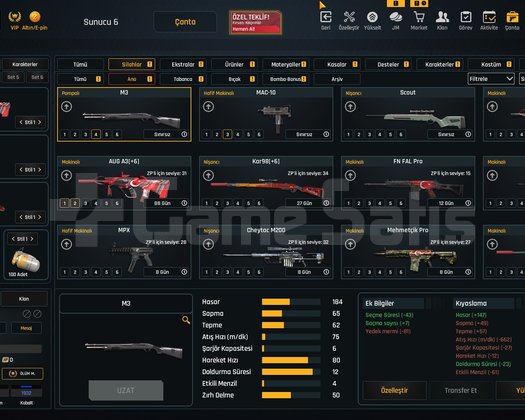The width and height of the screenshot is (525, 420).
Task: Open the Market cart icon
Action: 419,17
